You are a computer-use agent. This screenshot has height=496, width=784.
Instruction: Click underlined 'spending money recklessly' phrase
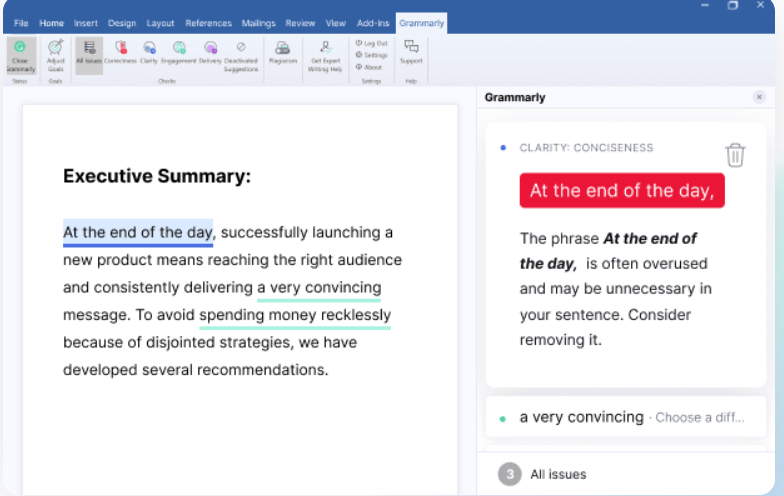pos(295,315)
